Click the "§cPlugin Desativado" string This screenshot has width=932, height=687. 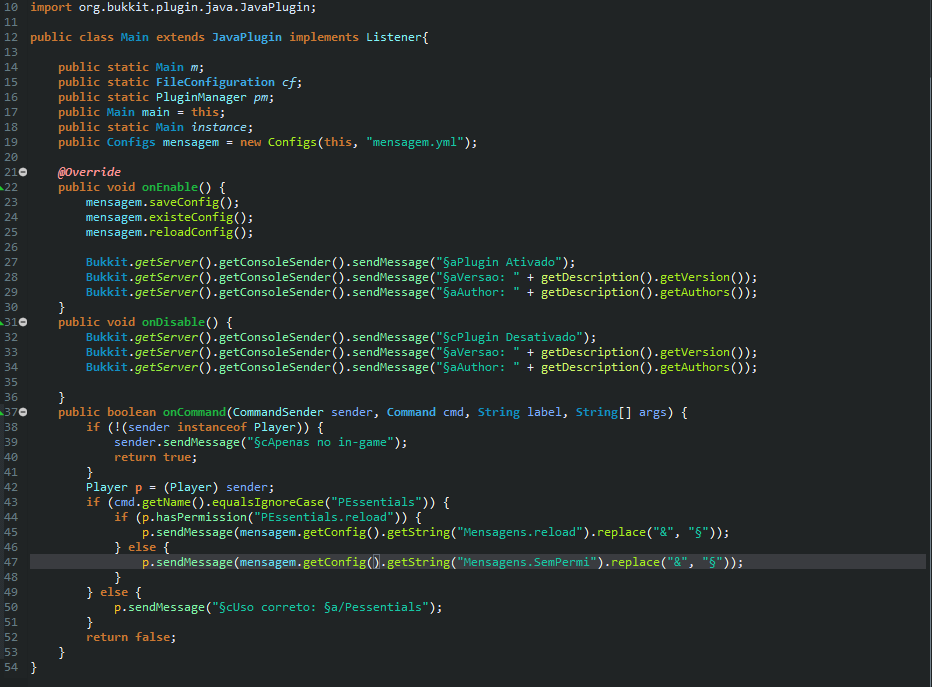[x=512, y=337]
